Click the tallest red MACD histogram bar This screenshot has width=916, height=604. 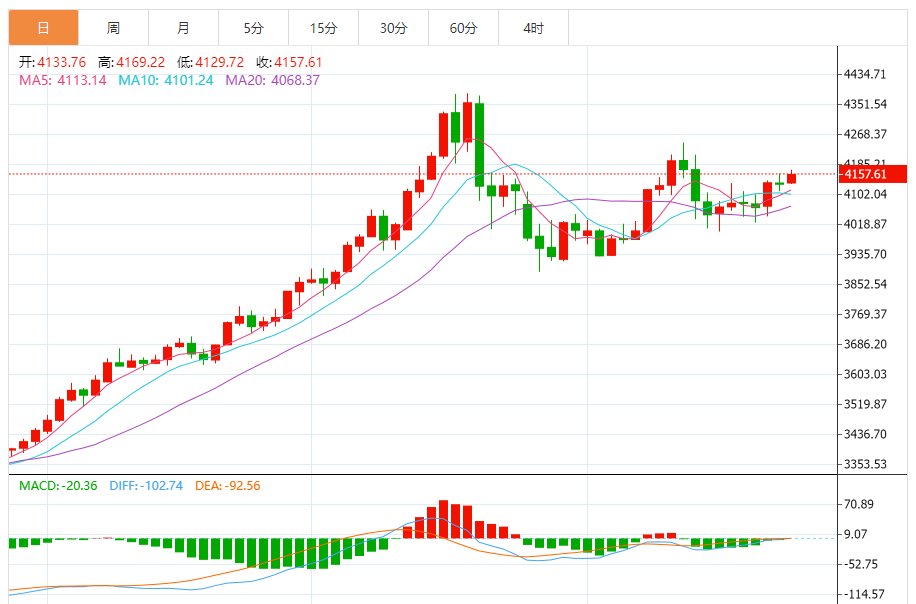click(443, 519)
